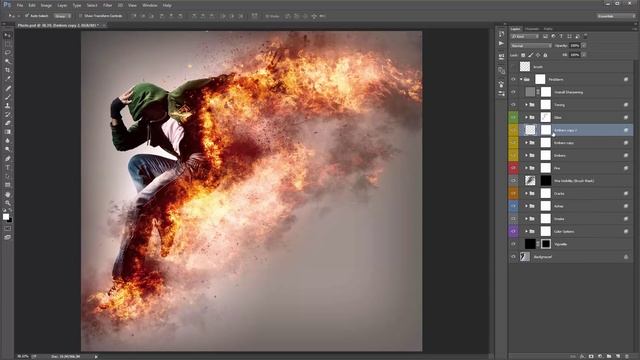Select the Eyedropper tool
640x360 pixels.
[7, 79]
